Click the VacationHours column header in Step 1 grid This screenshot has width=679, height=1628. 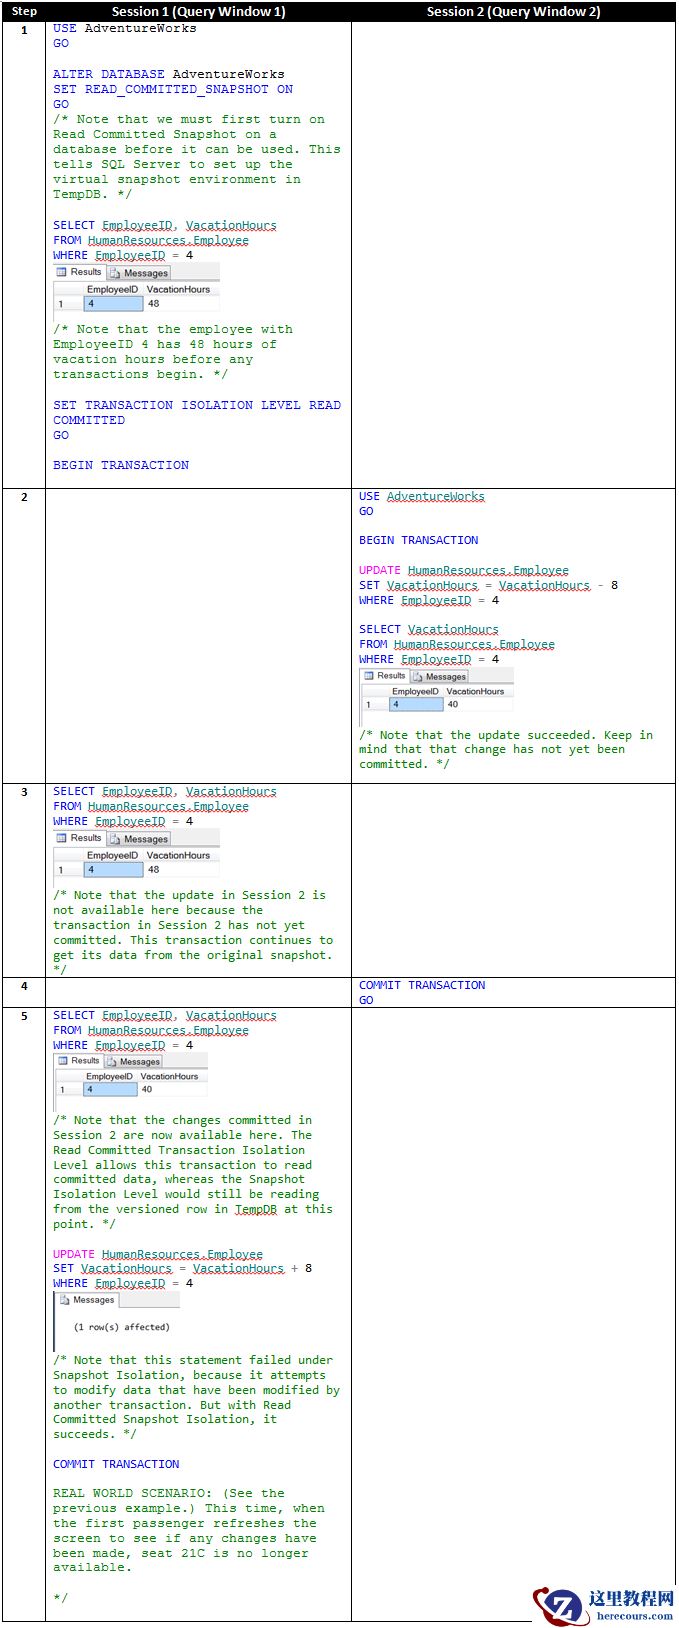tap(178, 289)
